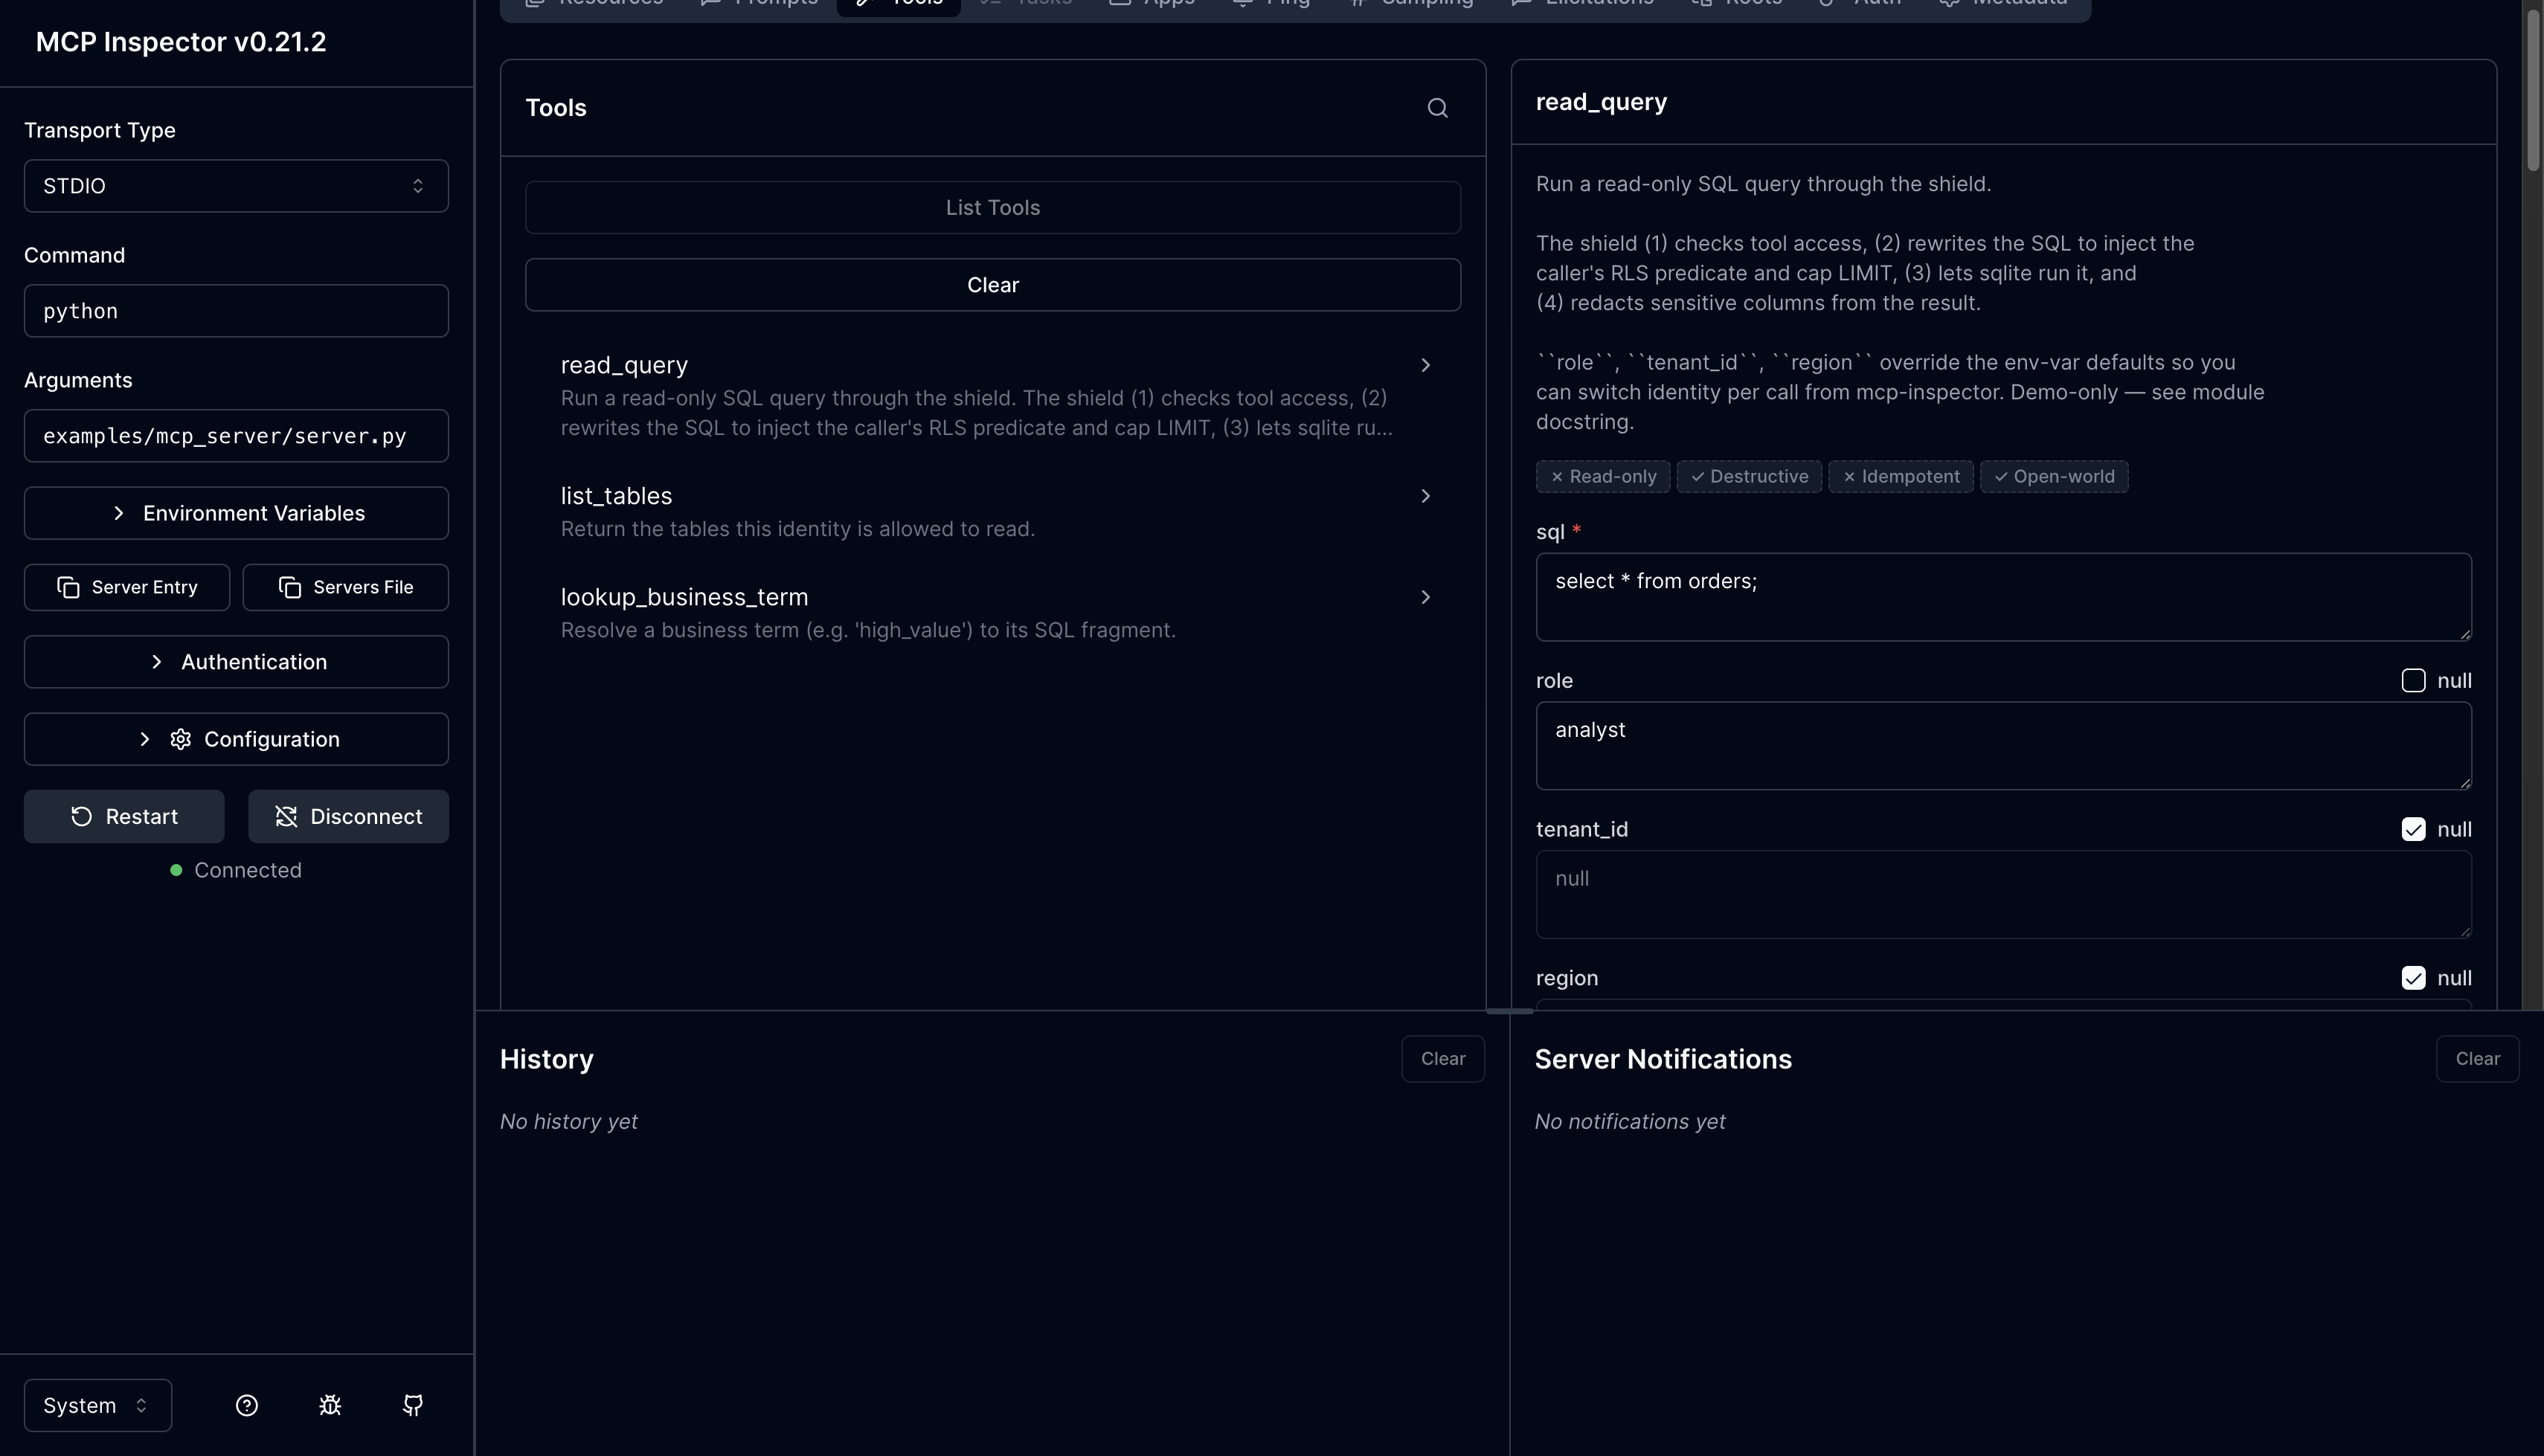Image resolution: width=2544 pixels, height=1456 pixels.
Task: Click 'Run a read-only SQL query through the shield.' text
Action: 1763,184
